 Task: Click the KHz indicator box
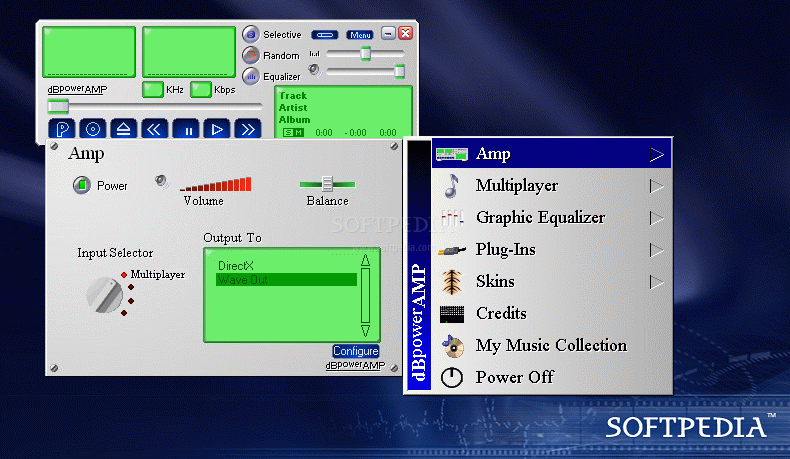pos(153,89)
